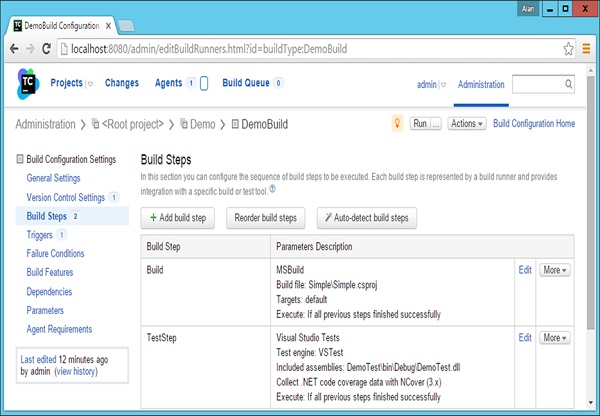Click the help icon after the Build Steps description

pyautogui.click(x=272, y=189)
